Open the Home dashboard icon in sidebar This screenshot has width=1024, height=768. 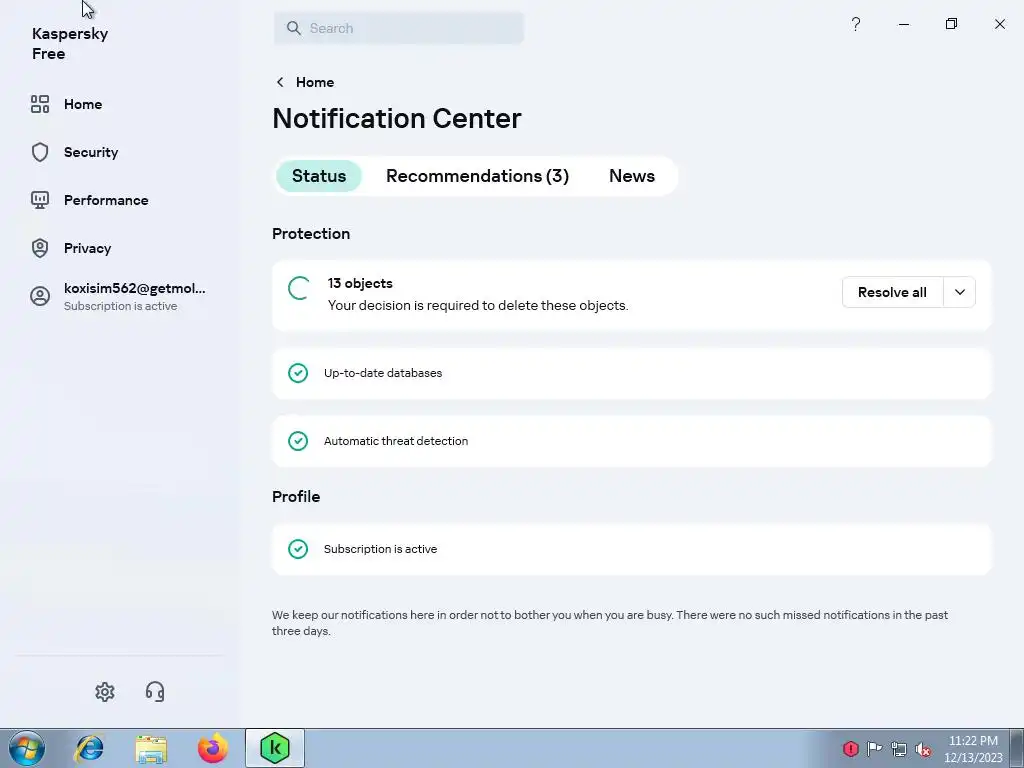(x=40, y=104)
